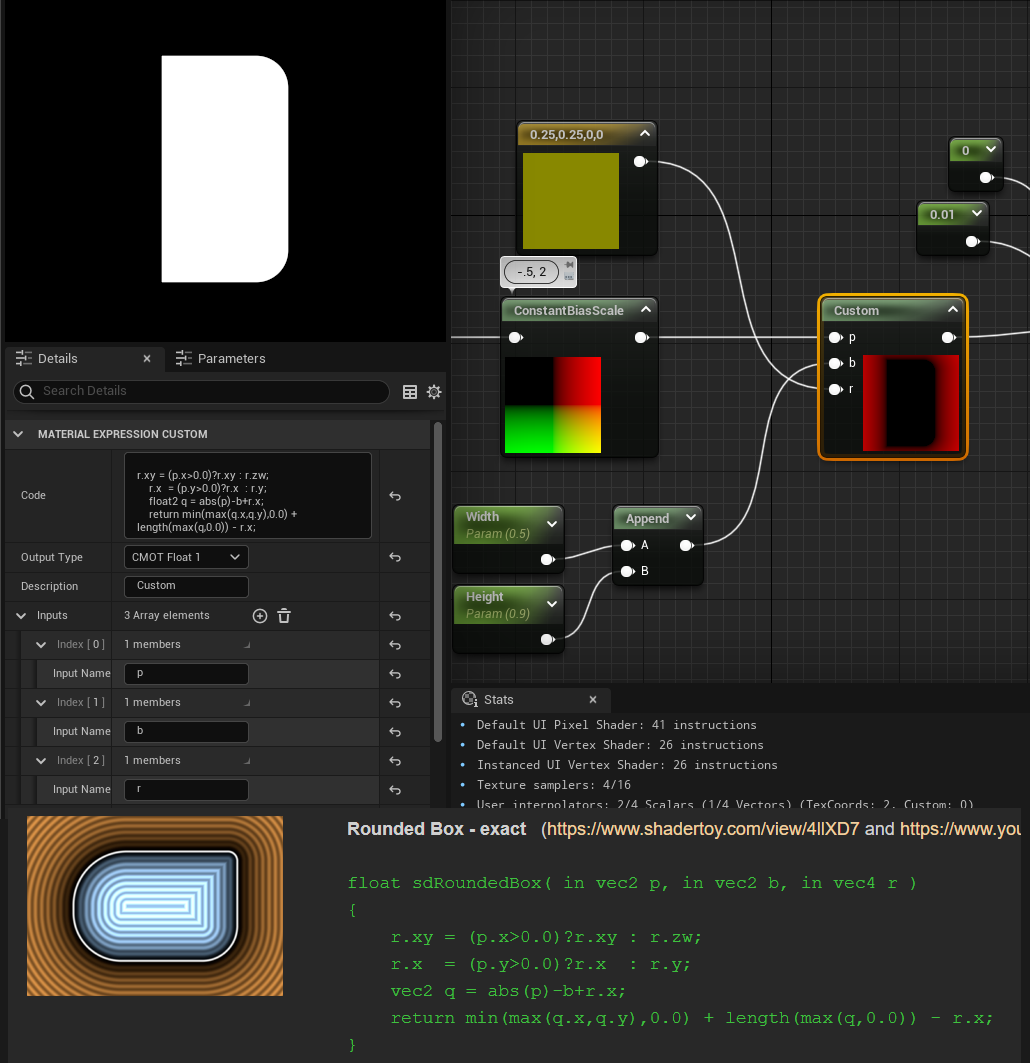The image size is (1030, 1063).
Task: Expand the Width parameter node chevron
Action: 552,524
